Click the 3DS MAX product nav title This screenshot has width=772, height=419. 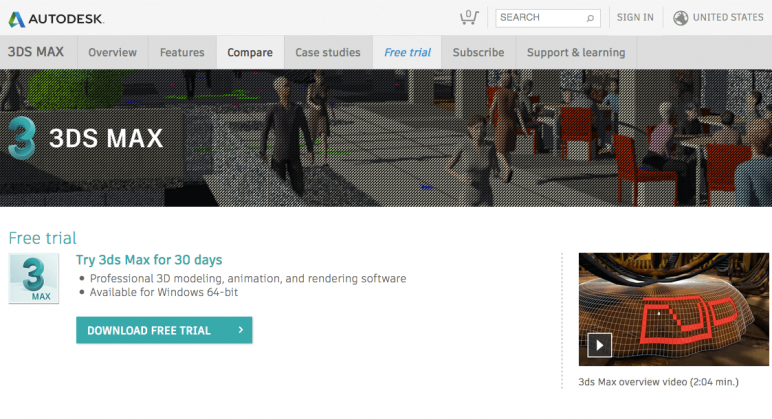point(36,52)
